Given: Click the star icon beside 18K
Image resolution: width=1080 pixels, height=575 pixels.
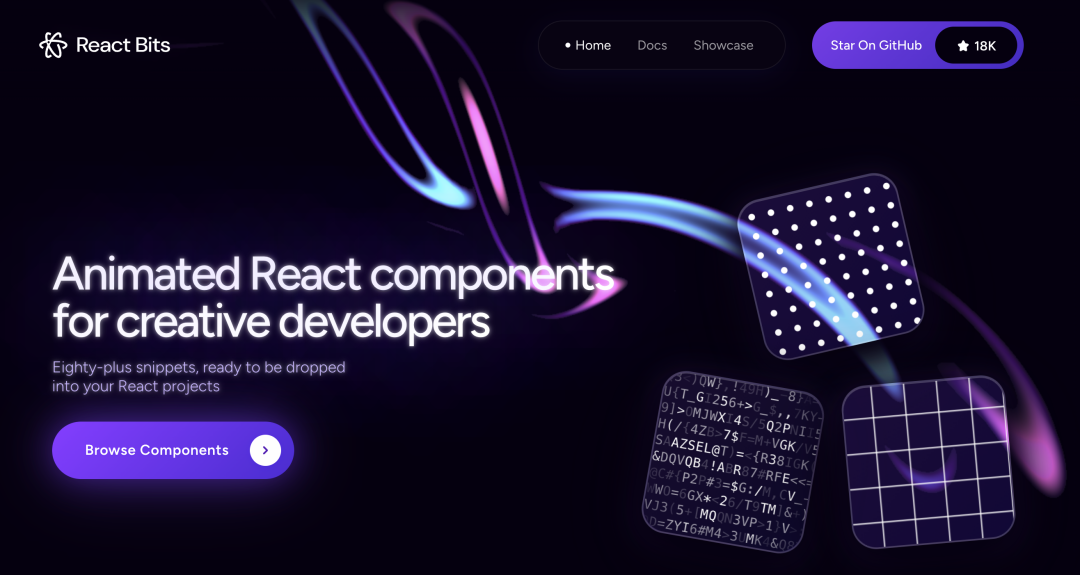Looking at the screenshot, I should [963, 46].
